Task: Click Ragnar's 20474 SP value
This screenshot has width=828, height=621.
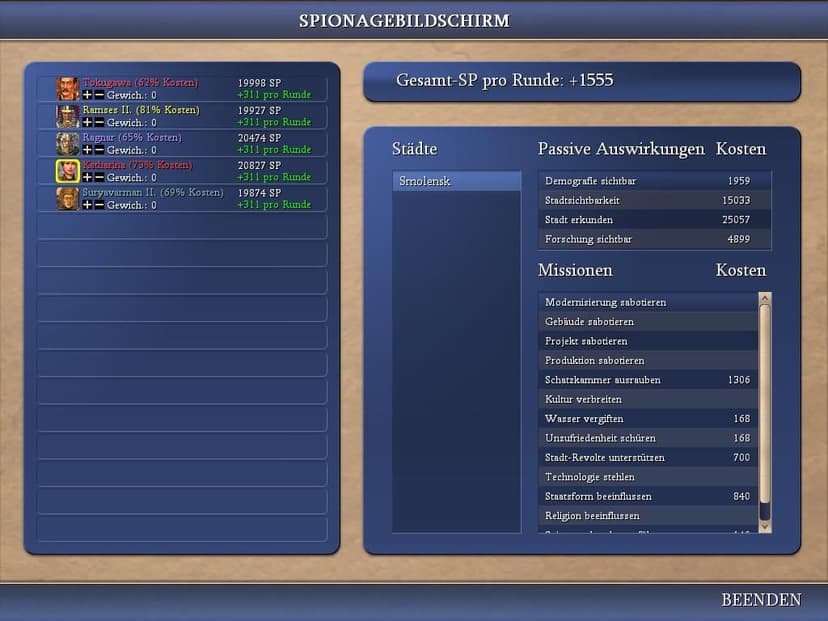Action: pyautogui.click(x=259, y=138)
